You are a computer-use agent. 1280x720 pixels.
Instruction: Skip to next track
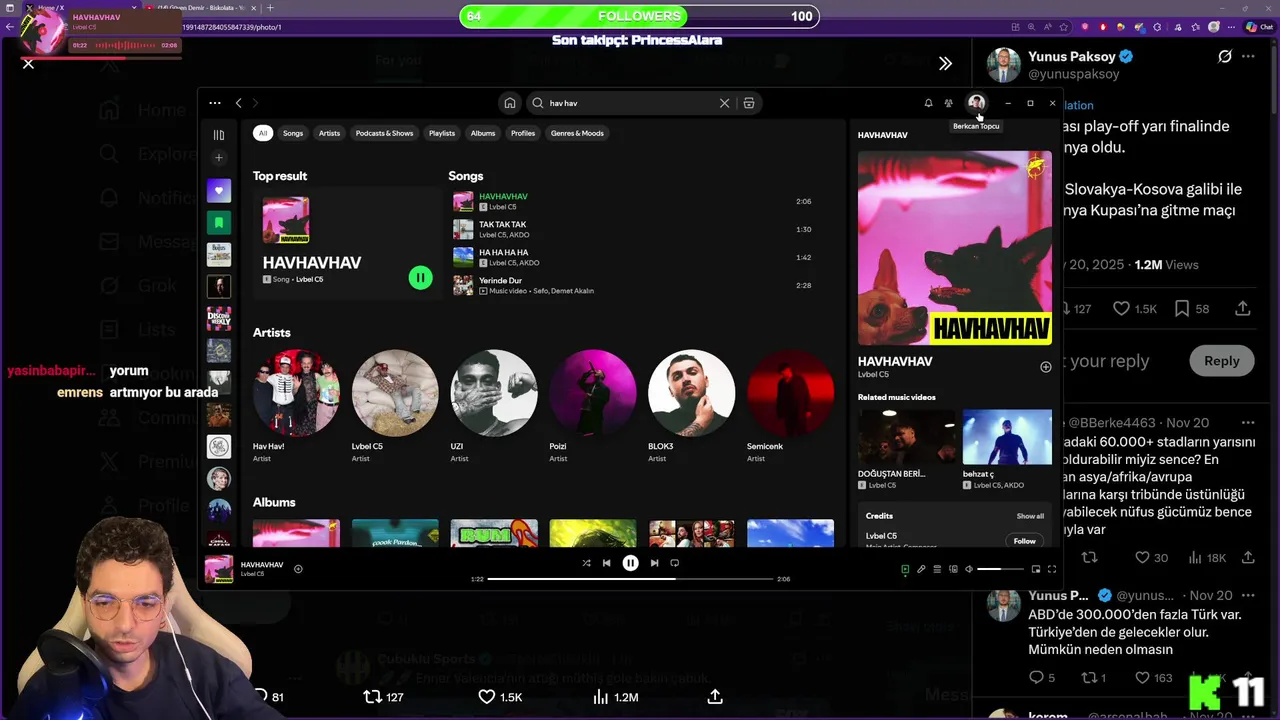coord(654,563)
